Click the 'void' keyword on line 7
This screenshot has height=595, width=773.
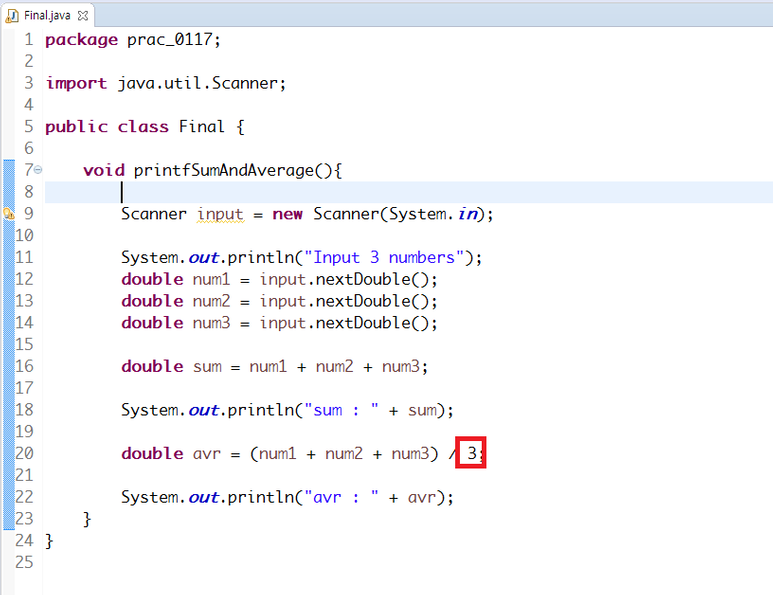[104, 171]
